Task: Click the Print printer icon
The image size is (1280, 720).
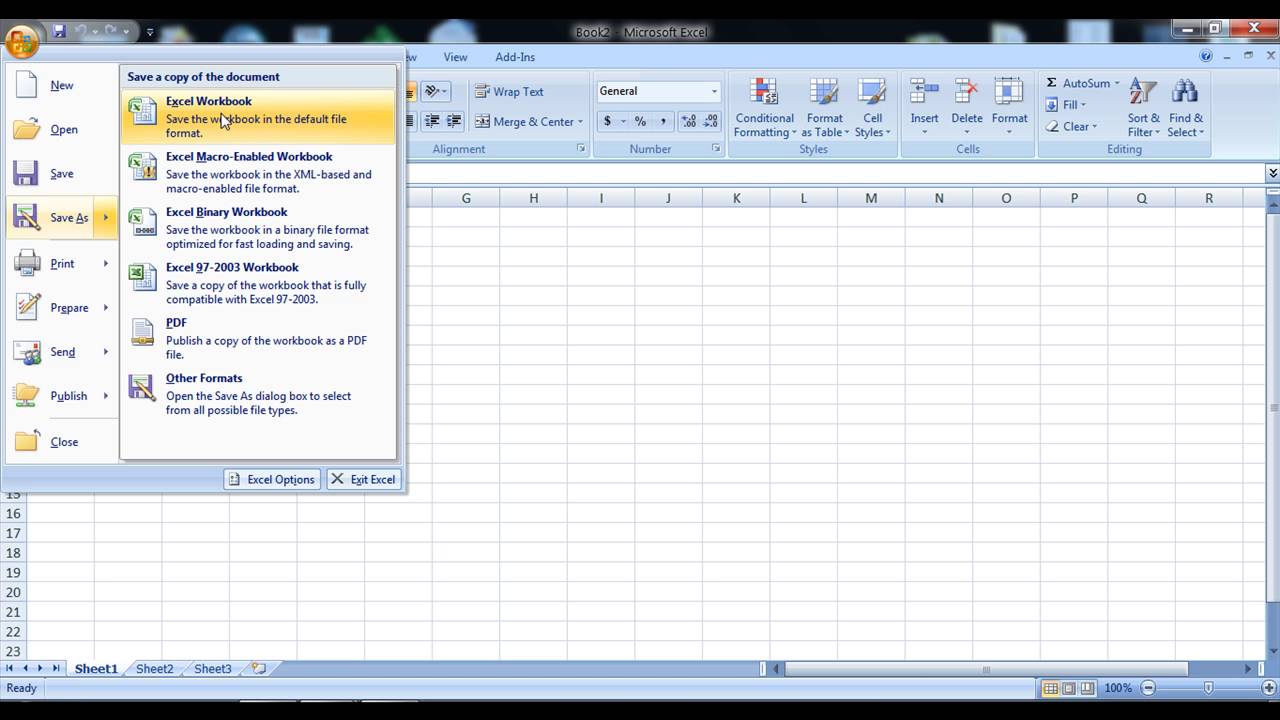Action: click(x=27, y=263)
